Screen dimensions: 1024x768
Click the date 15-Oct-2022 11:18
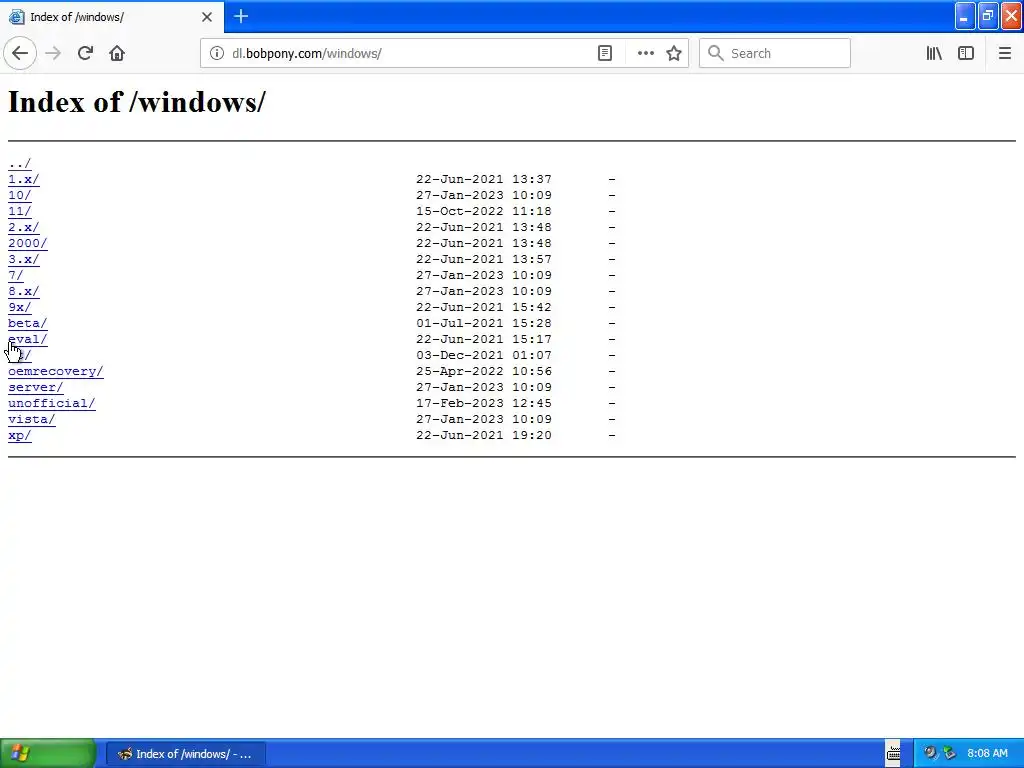(x=484, y=211)
